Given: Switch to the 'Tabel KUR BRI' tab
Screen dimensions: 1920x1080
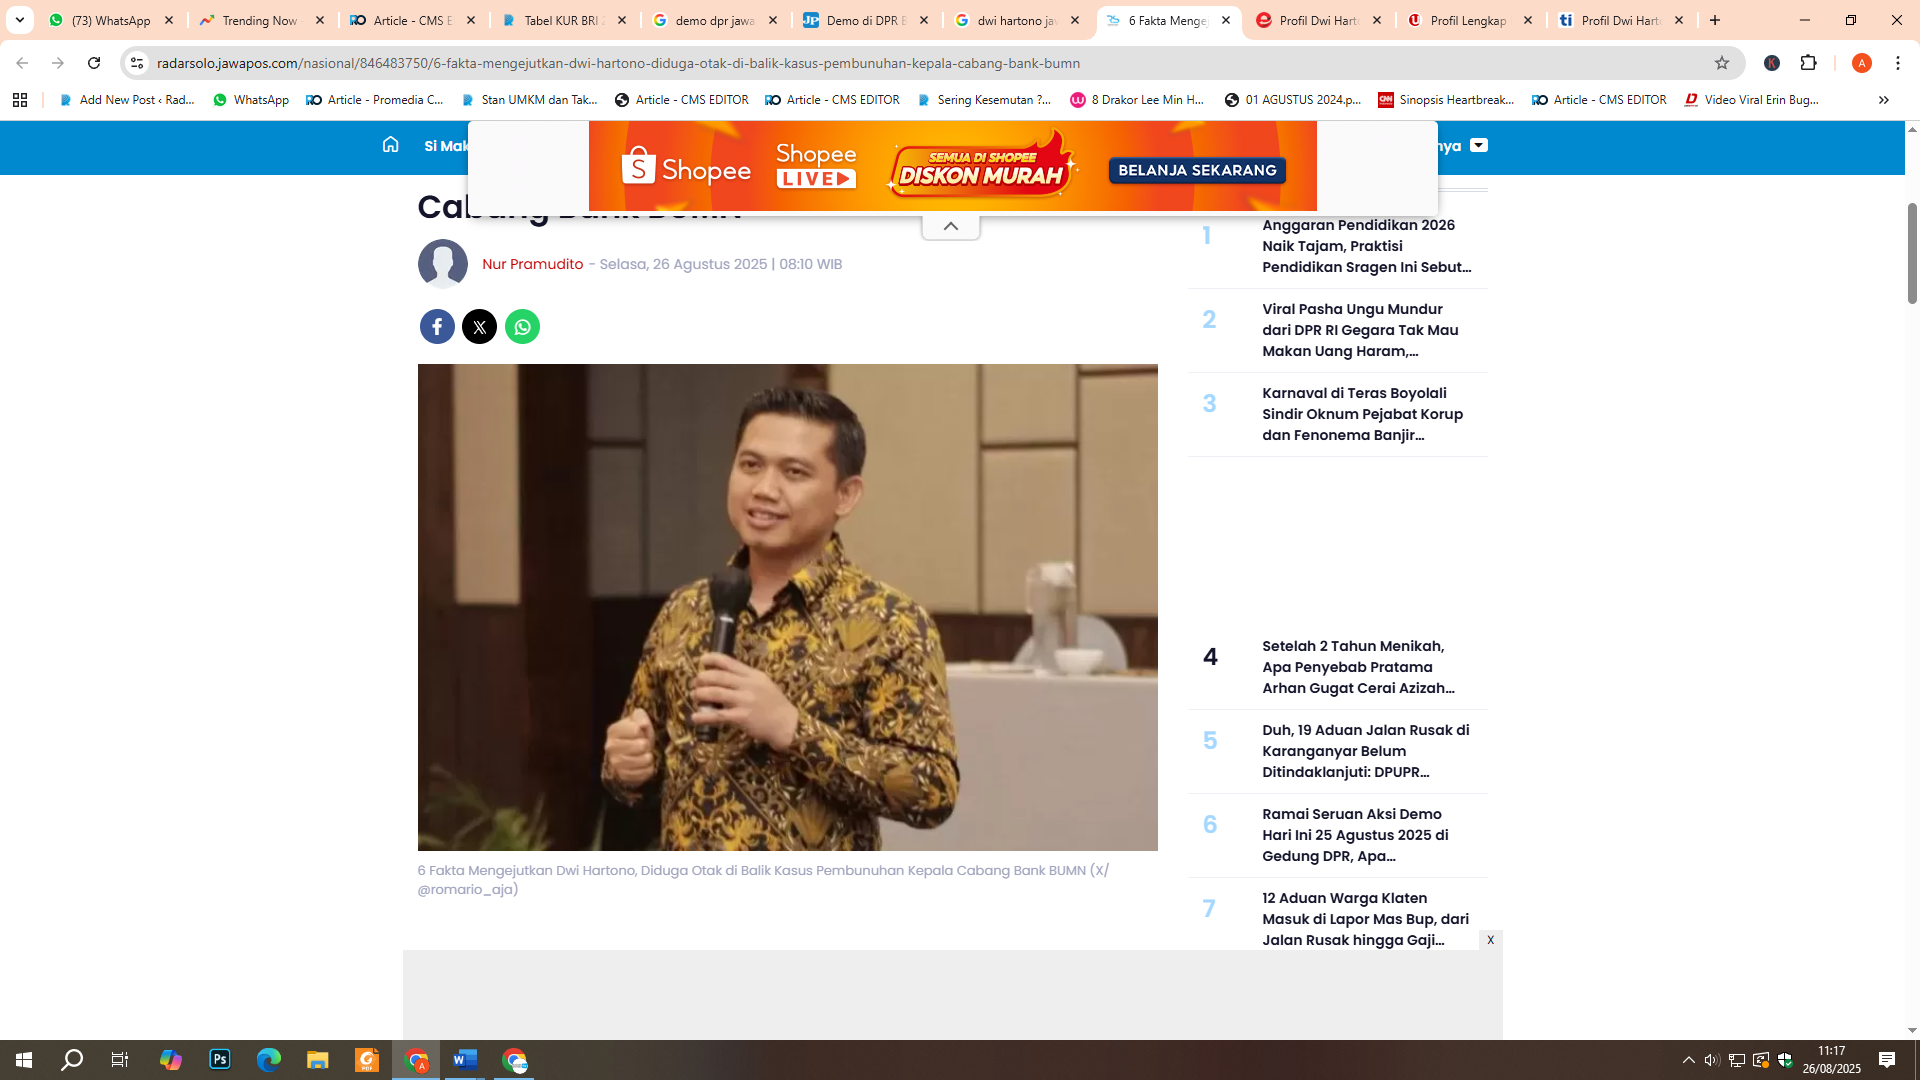Looking at the screenshot, I should pos(560,19).
